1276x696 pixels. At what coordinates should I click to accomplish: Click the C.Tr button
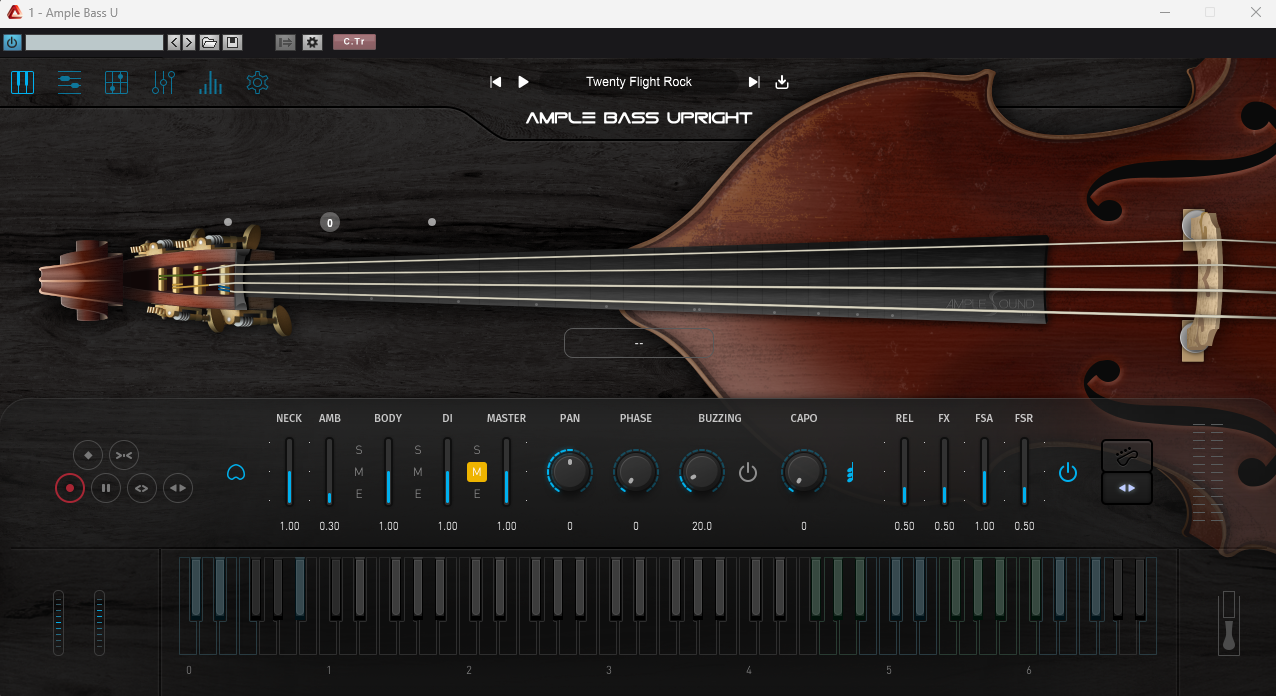click(x=354, y=42)
